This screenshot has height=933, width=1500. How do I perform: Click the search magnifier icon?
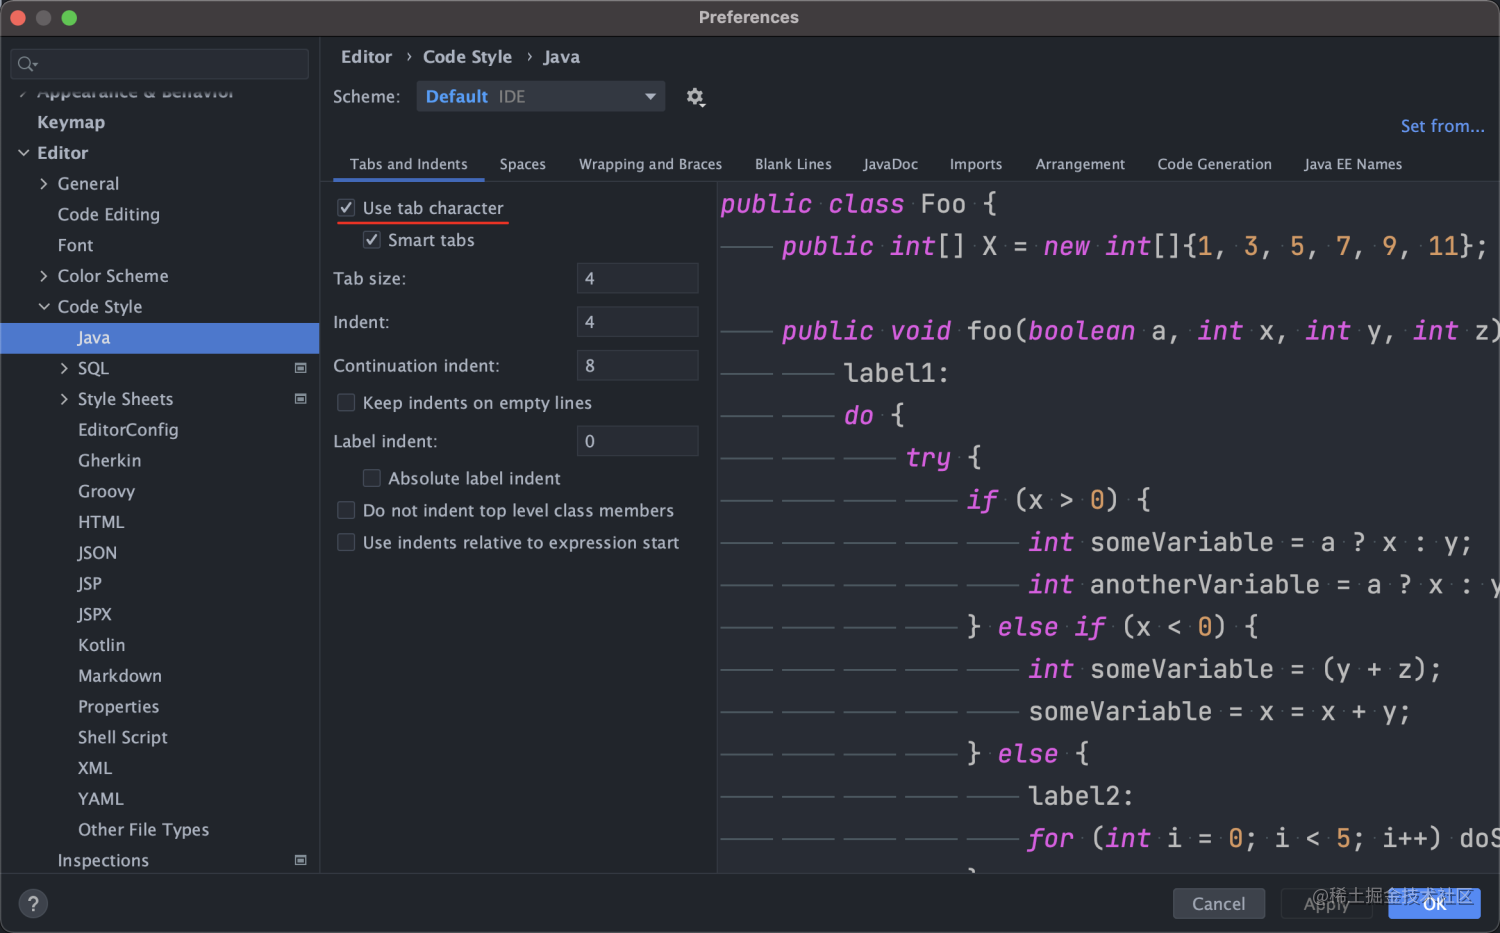pyautogui.click(x=27, y=64)
